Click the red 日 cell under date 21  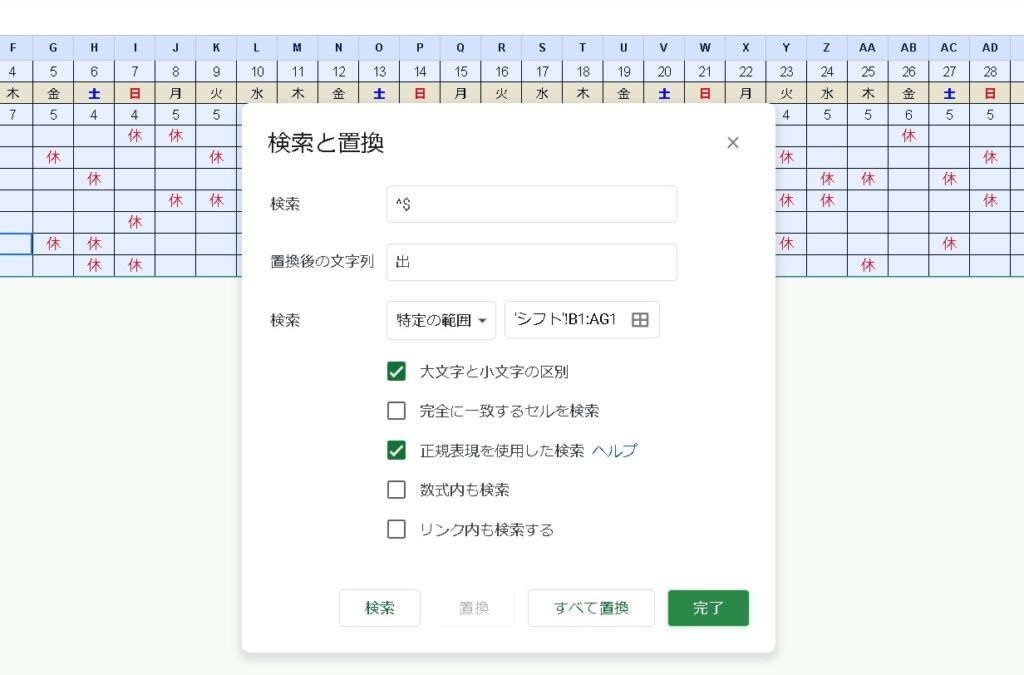click(705, 93)
